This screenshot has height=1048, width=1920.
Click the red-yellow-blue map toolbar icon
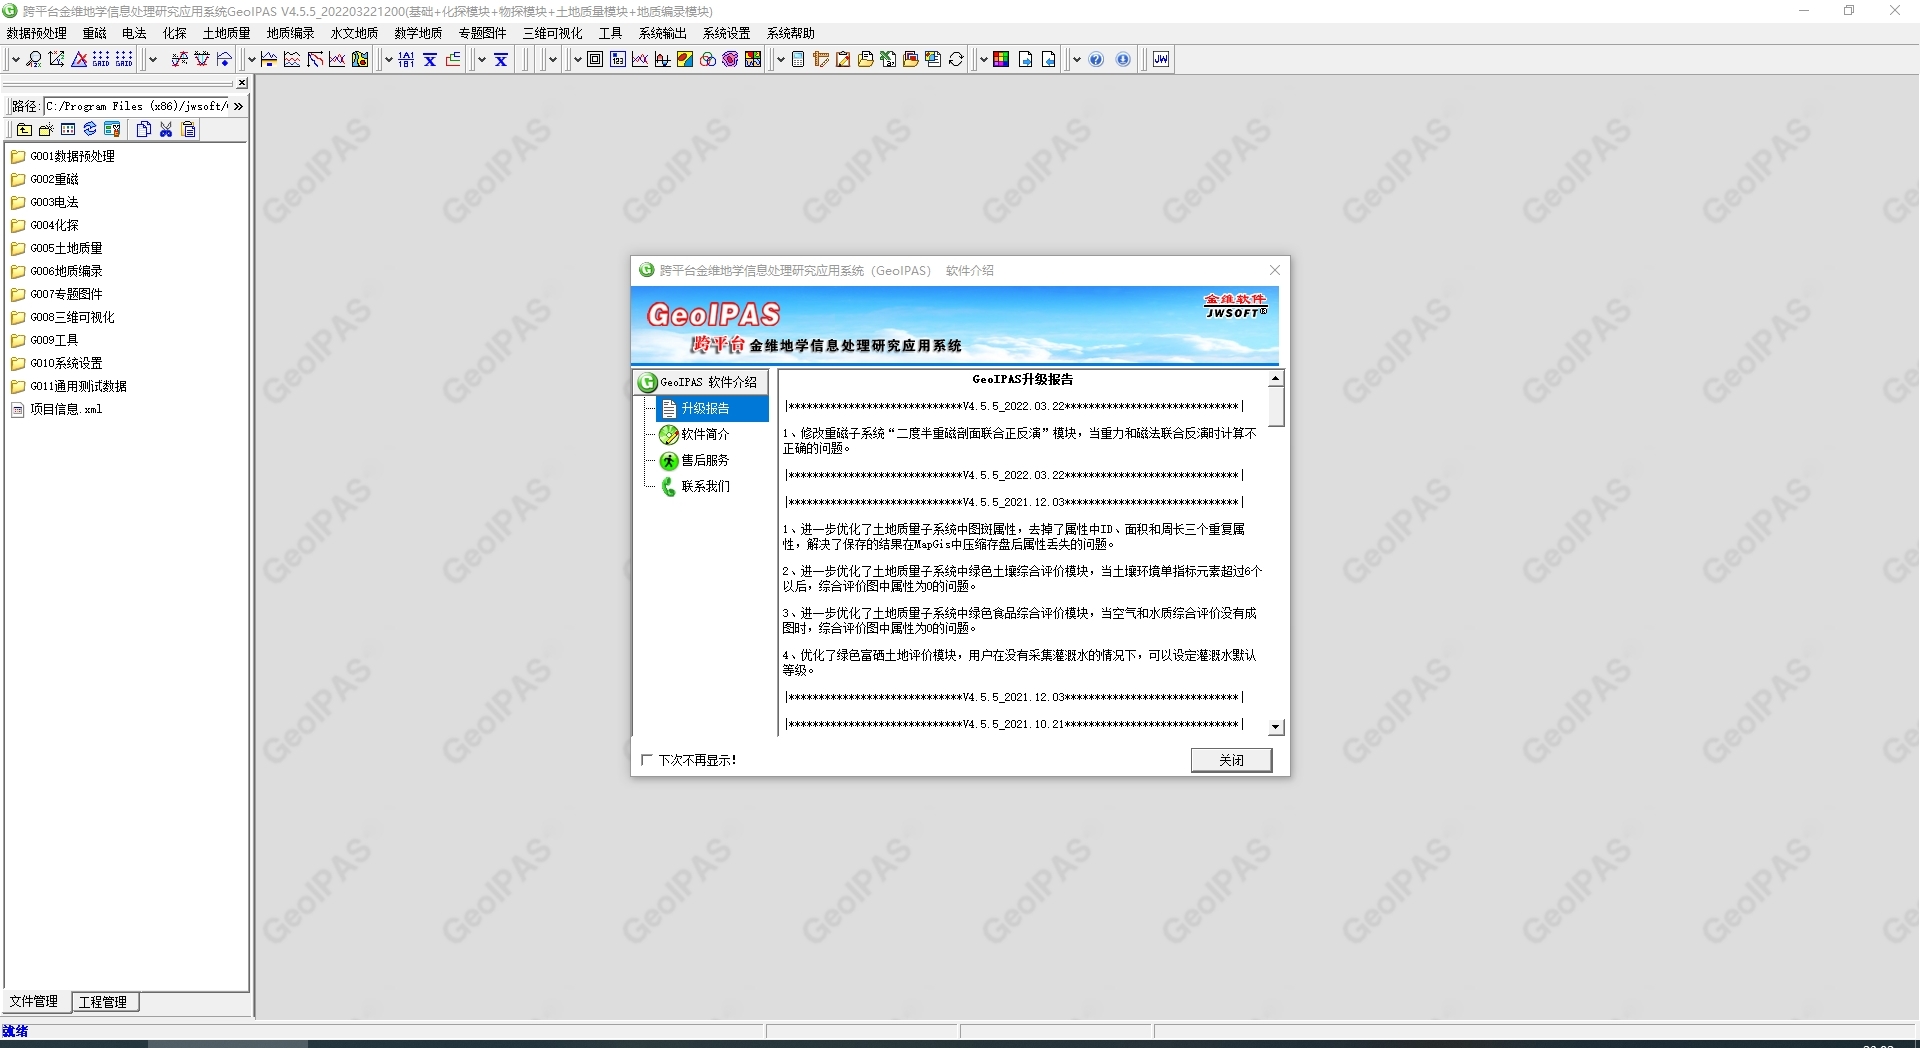[685, 60]
